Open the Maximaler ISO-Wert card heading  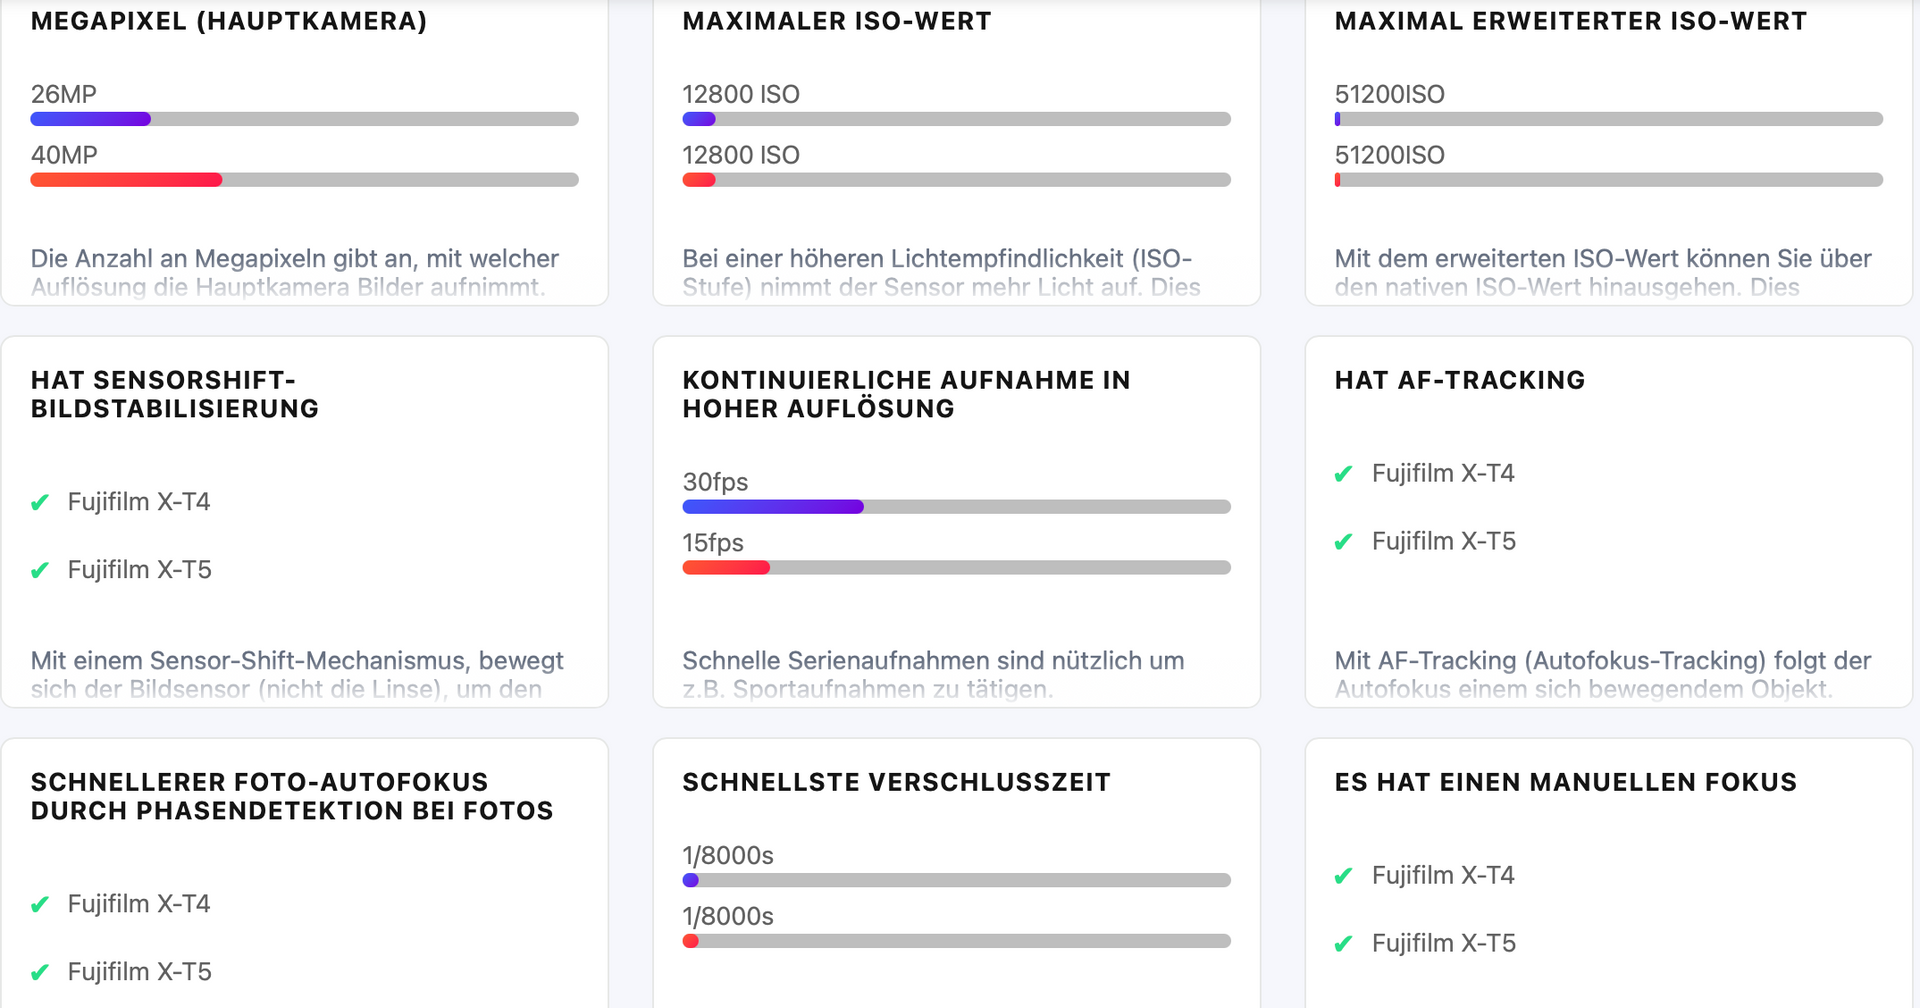837,21
